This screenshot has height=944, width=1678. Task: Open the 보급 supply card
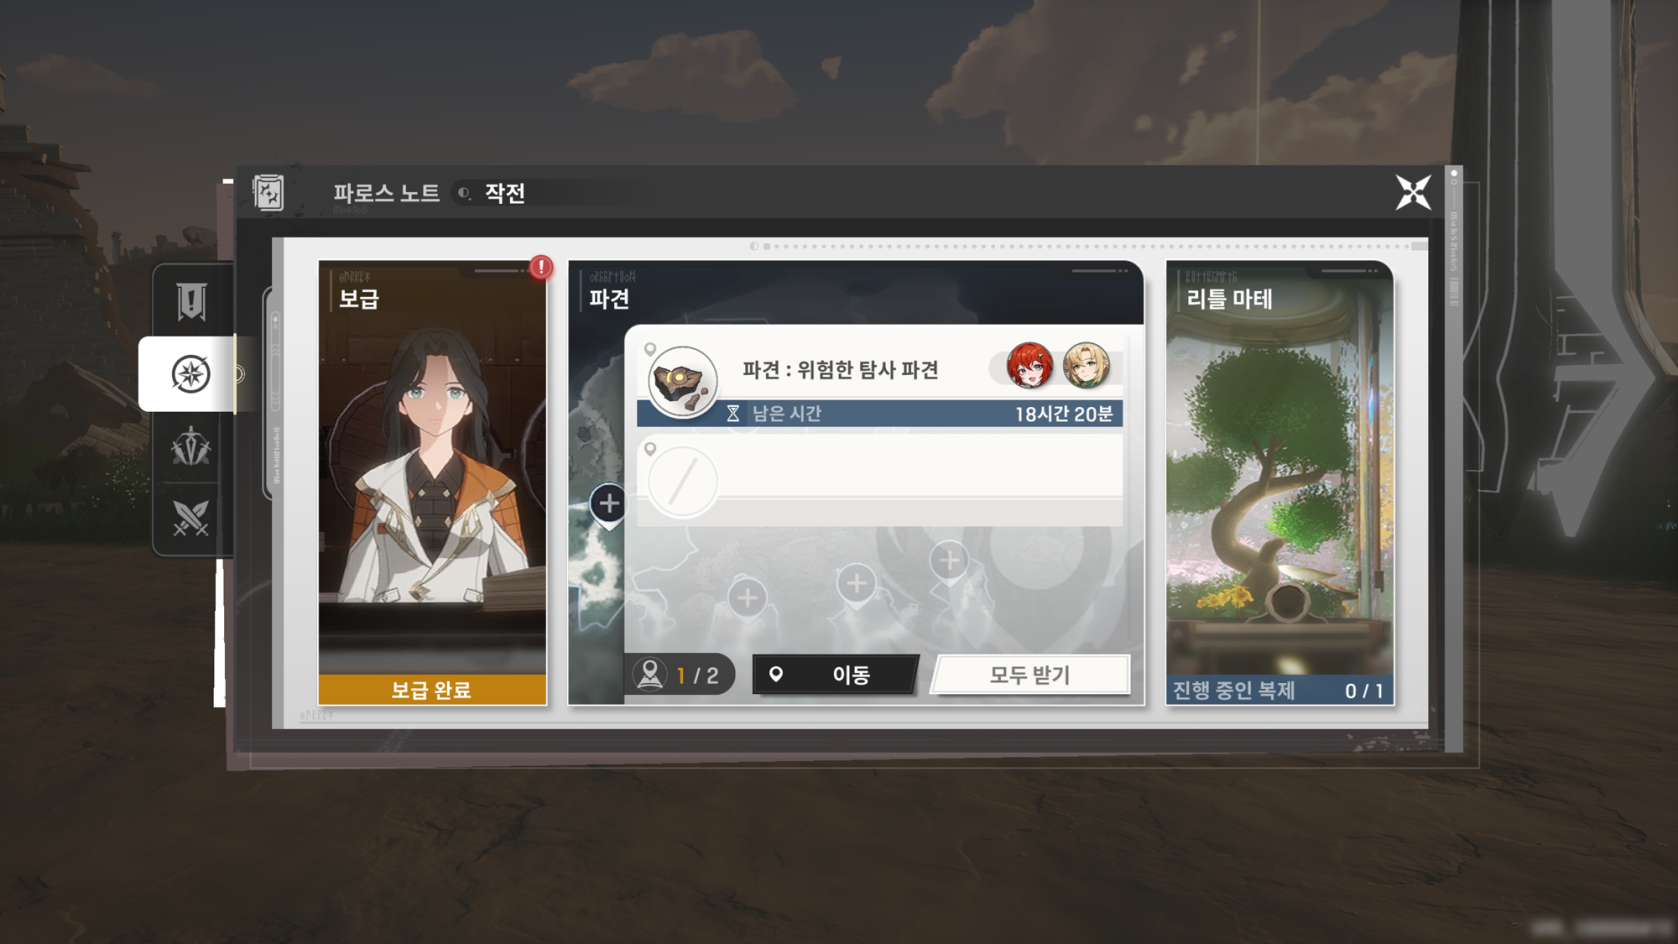pos(432,483)
